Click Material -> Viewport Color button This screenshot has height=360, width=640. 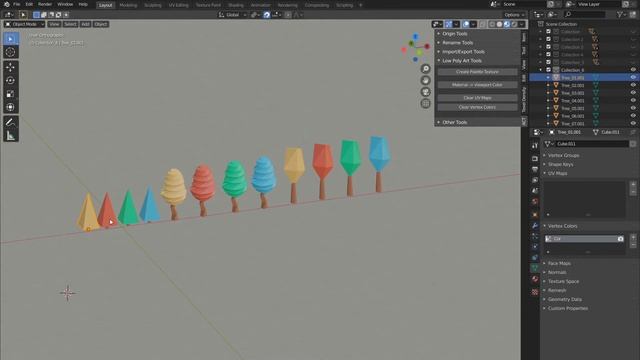pyautogui.click(x=477, y=85)
